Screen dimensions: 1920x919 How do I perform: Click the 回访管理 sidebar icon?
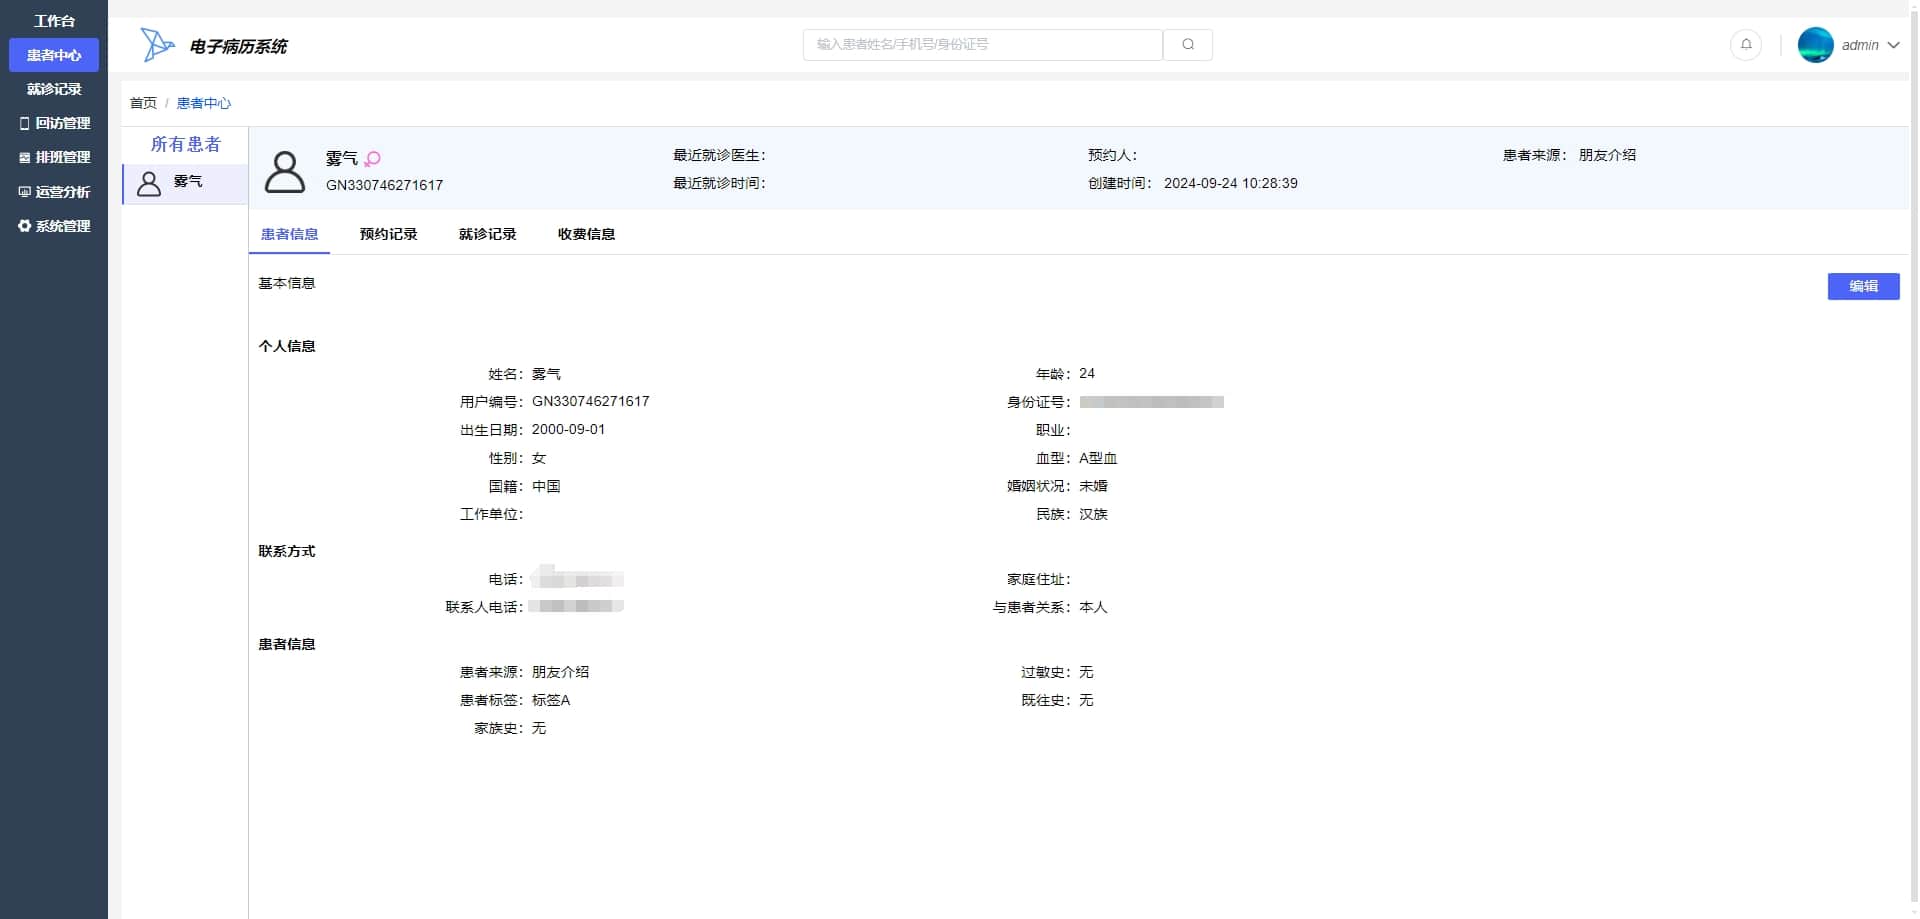tap(25, 123)
